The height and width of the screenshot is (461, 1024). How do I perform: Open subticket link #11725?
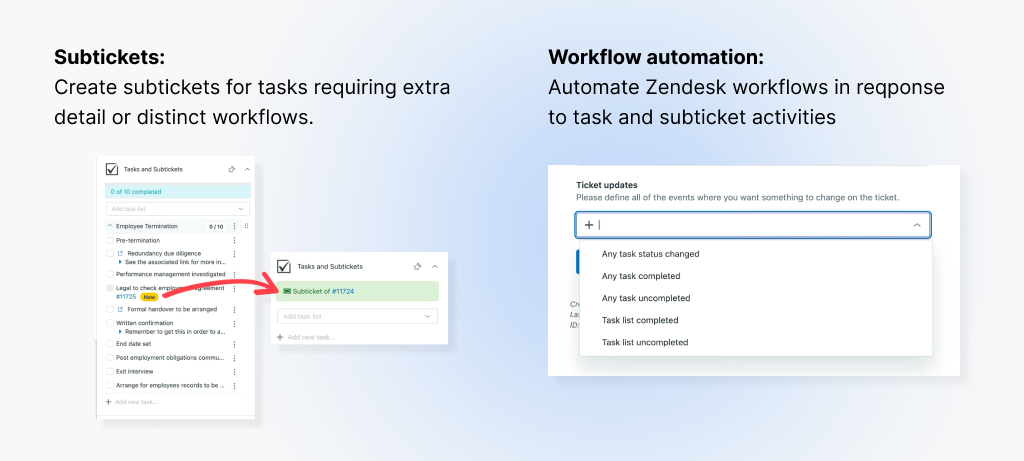(125, 297)
